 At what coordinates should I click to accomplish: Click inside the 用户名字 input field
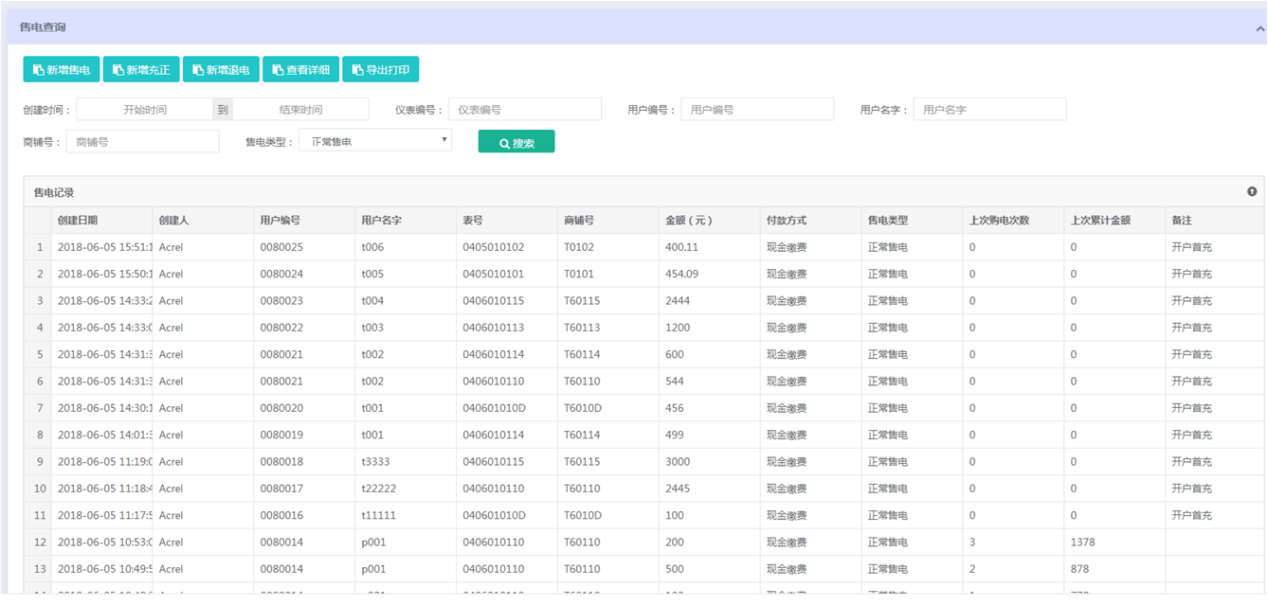tap(990, 108)
